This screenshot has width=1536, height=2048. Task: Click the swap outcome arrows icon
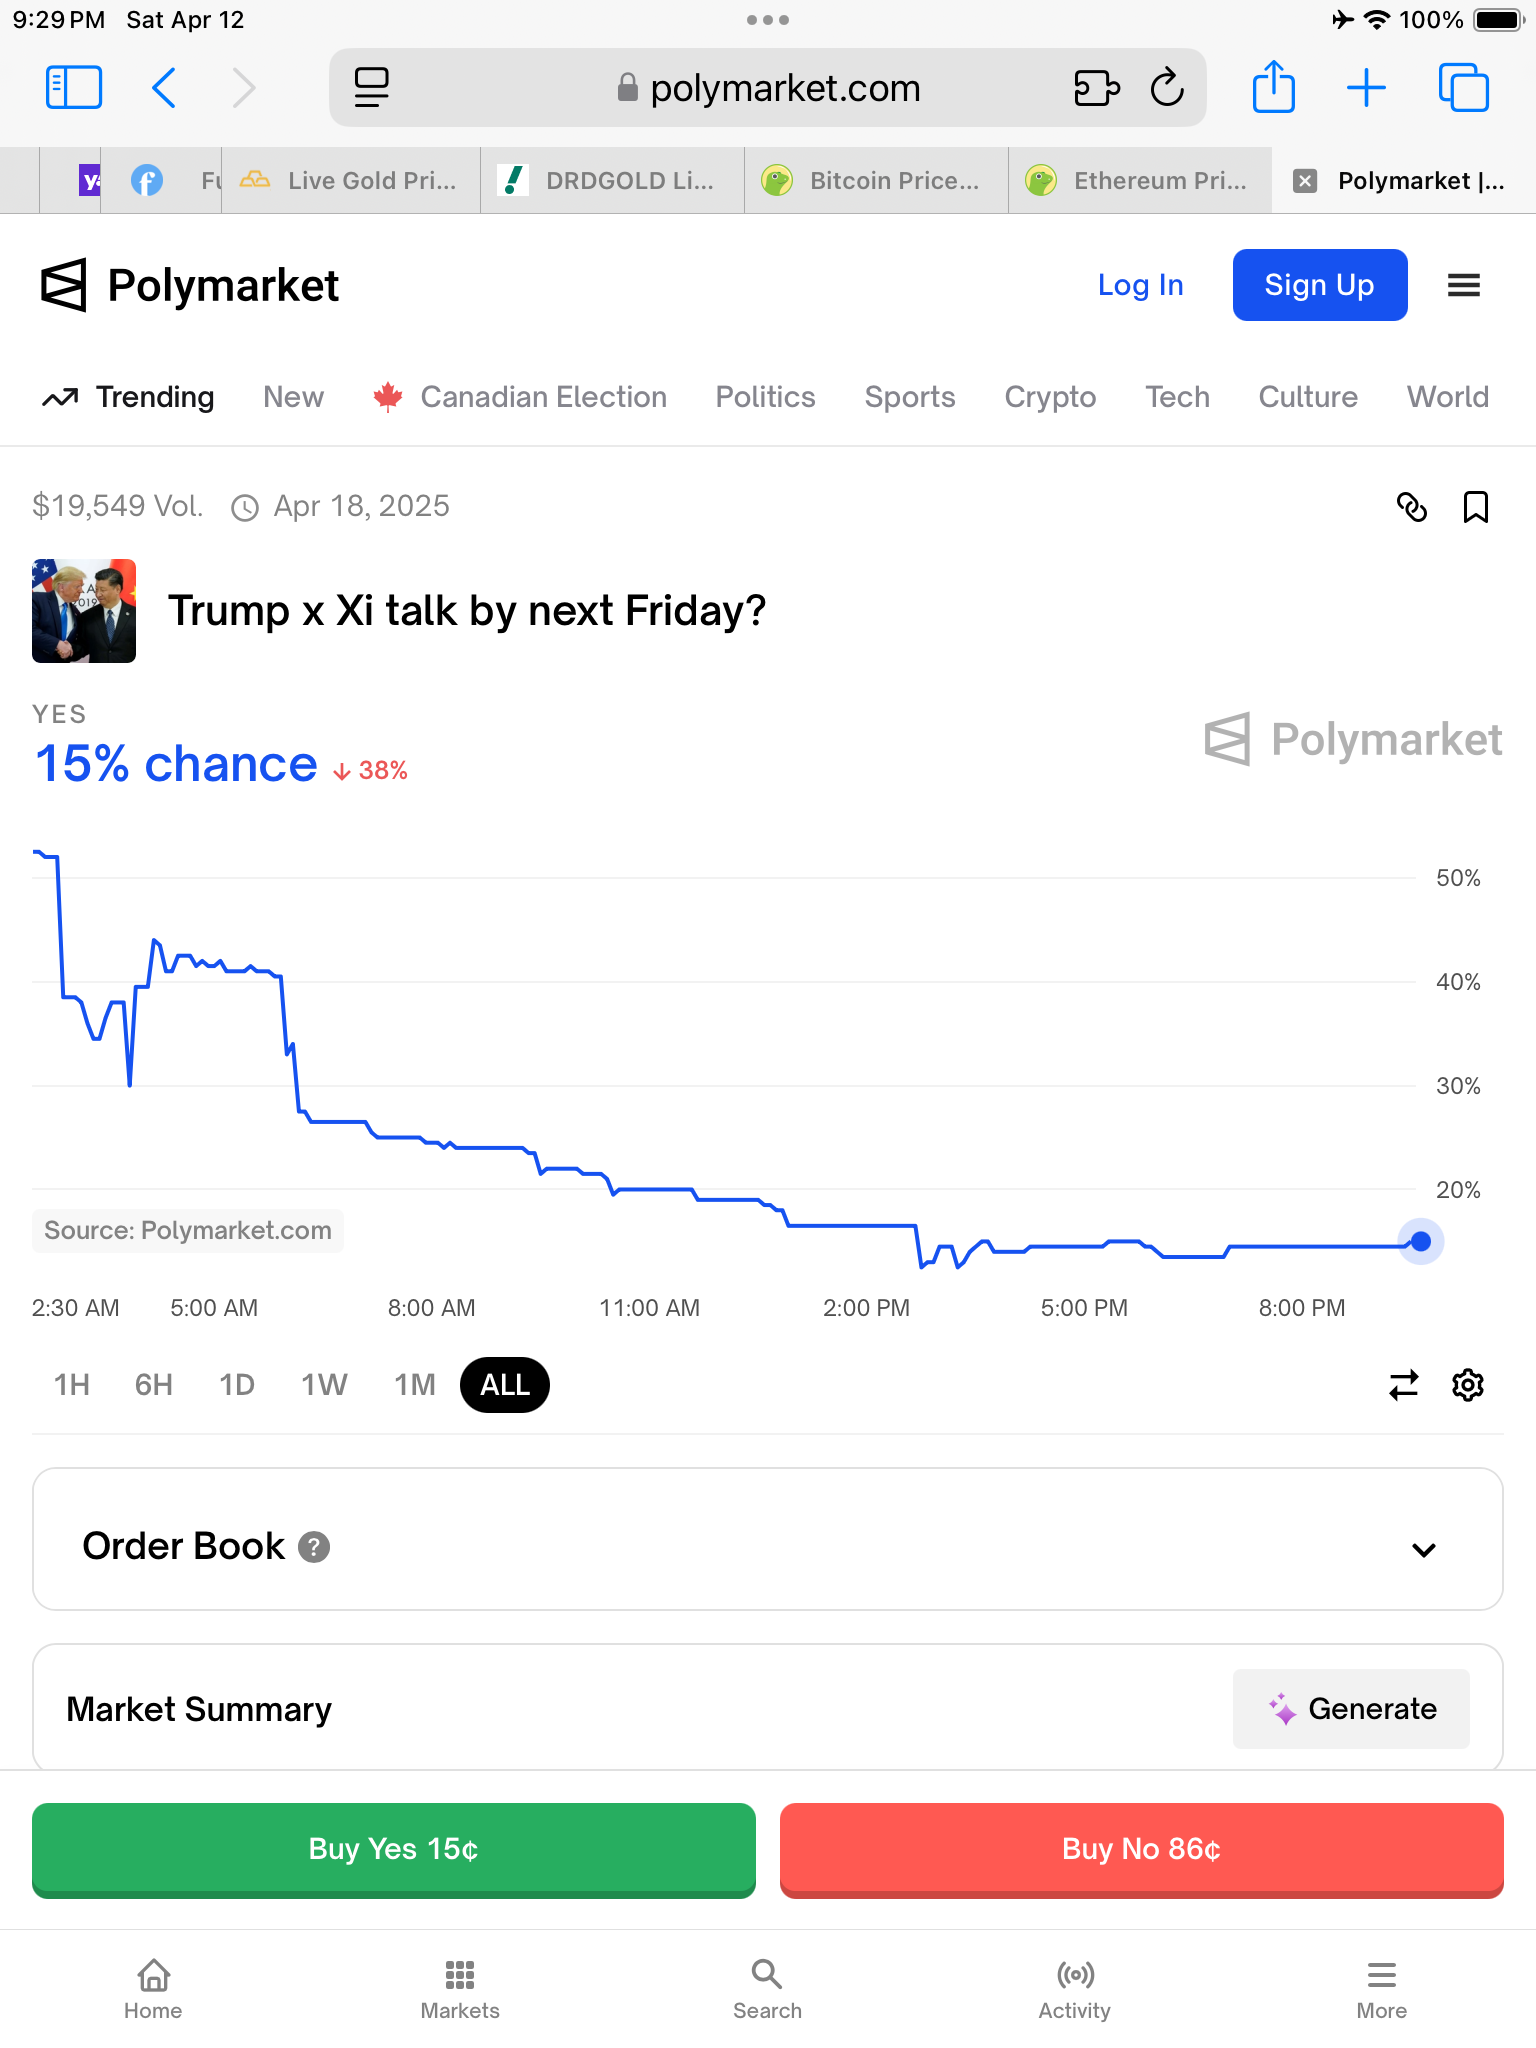[x=1403, y=1385]
